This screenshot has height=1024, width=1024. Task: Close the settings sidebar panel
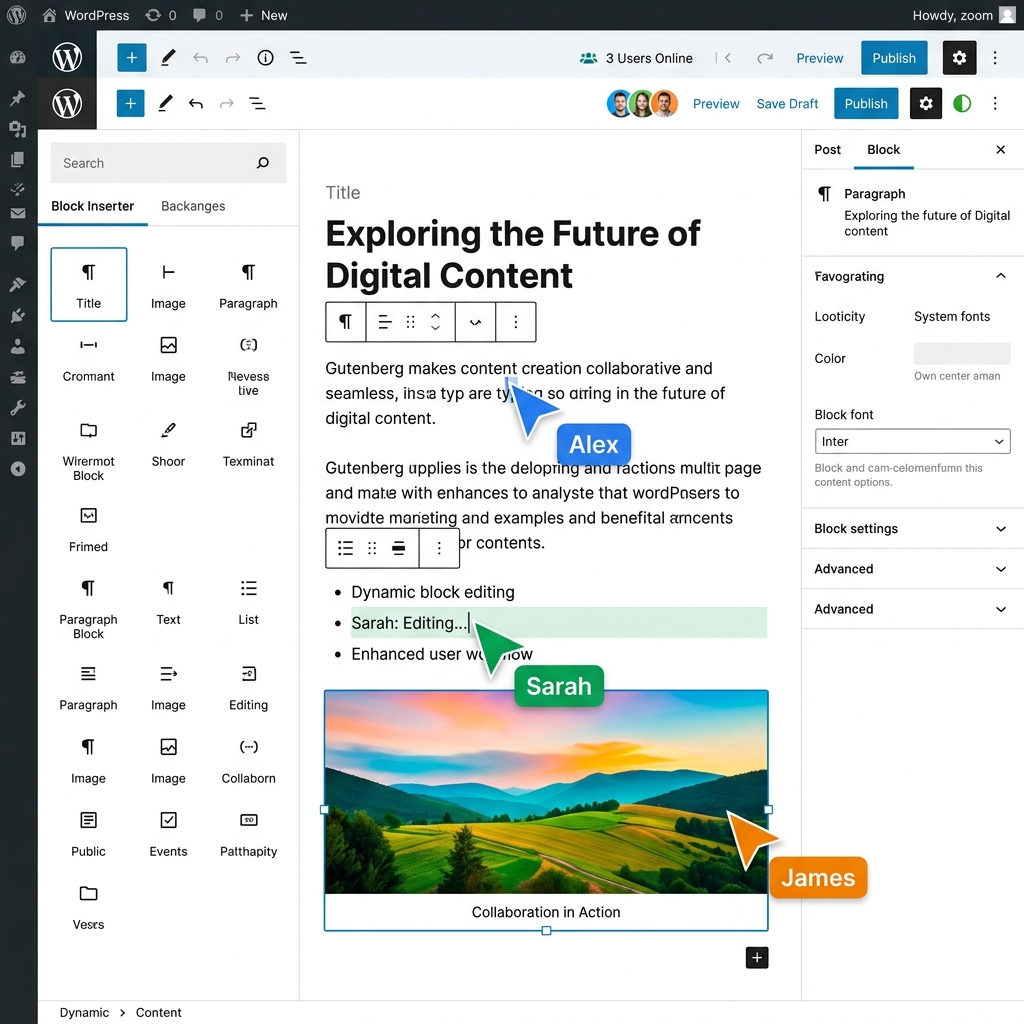(1000, 150)
